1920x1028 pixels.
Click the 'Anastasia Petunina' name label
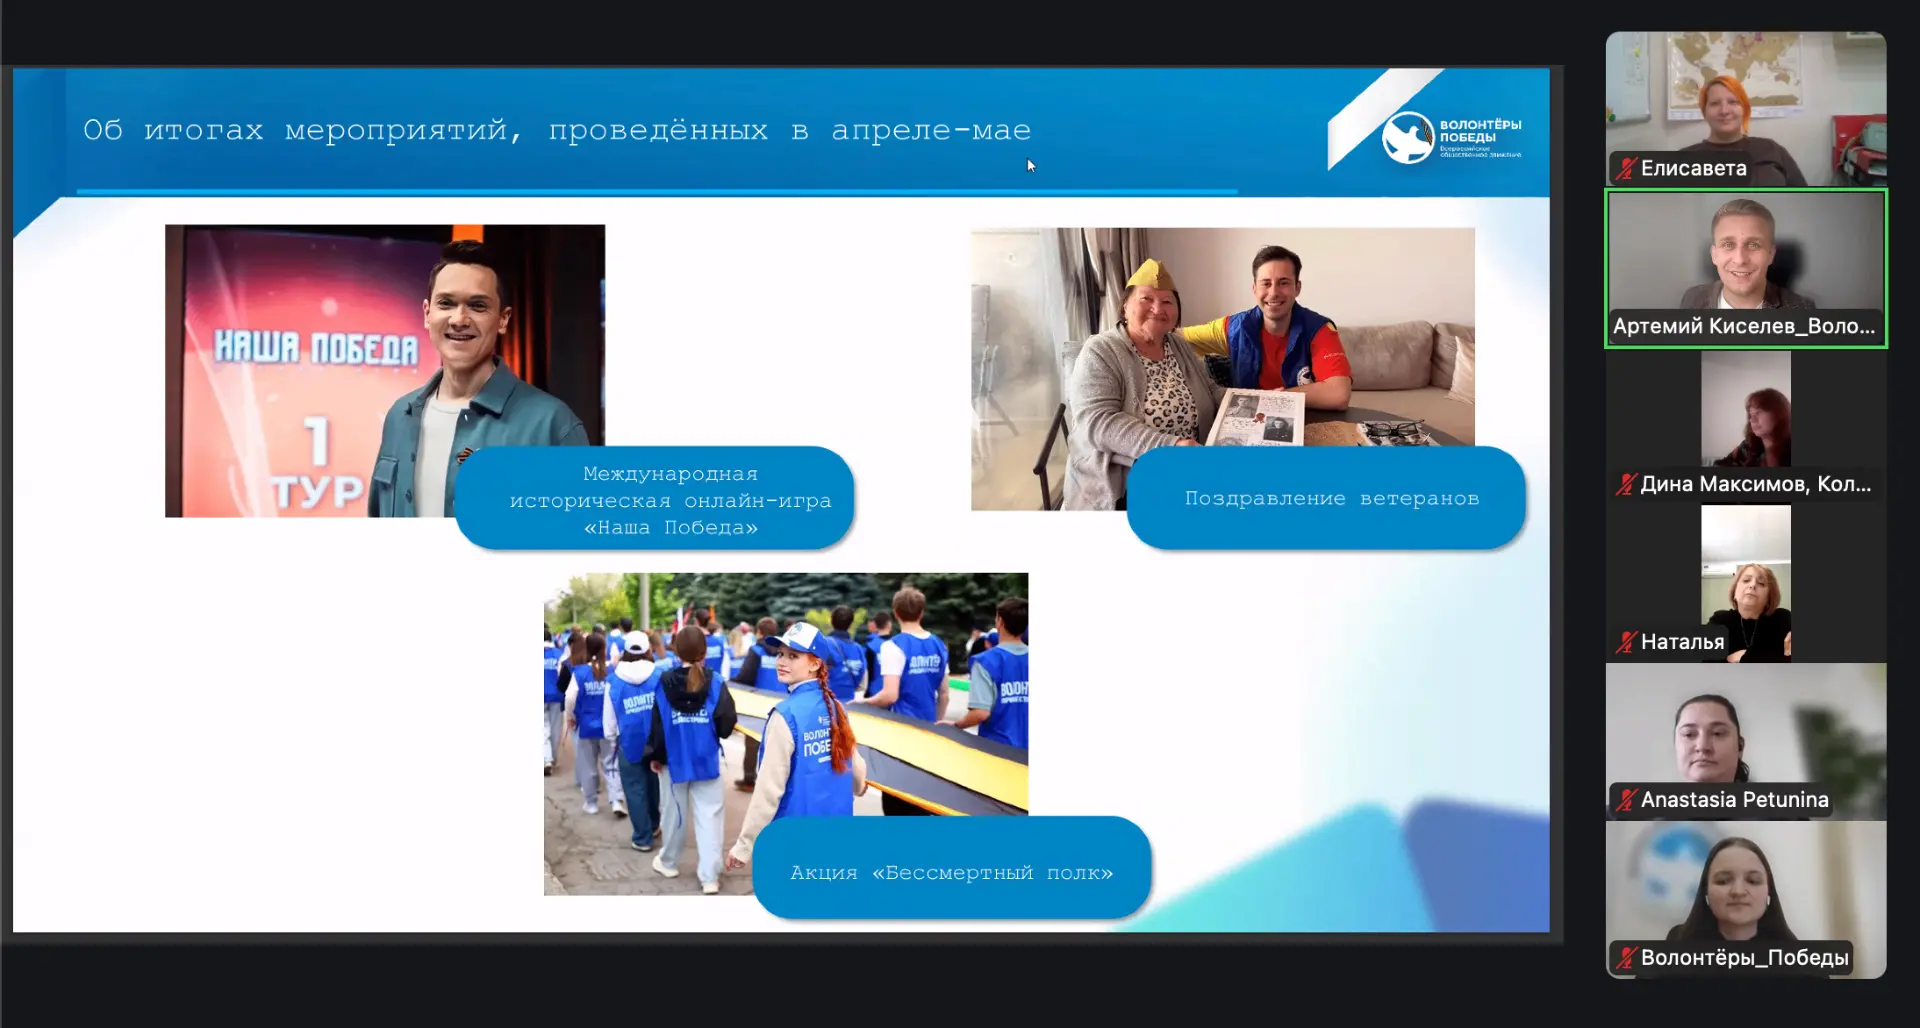click(1735, 800)
